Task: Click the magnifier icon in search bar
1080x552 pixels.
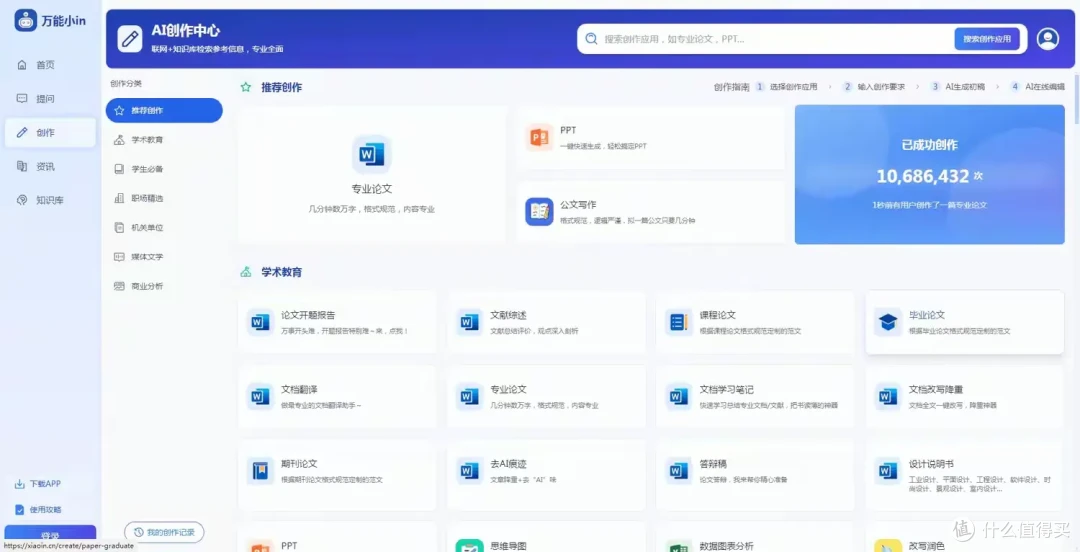Action: pos(590,39)
